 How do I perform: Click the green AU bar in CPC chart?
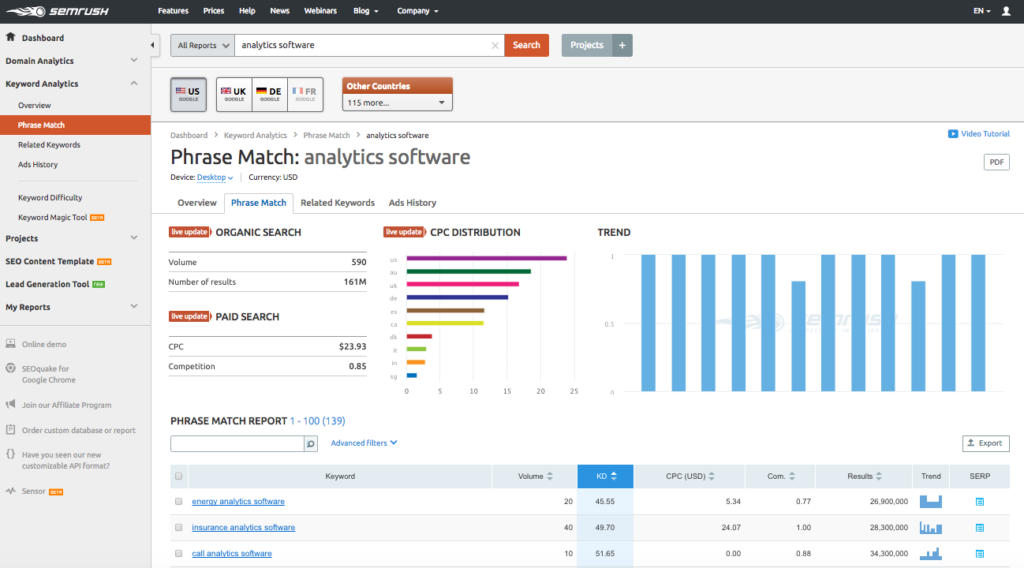(x=469, y=272)
